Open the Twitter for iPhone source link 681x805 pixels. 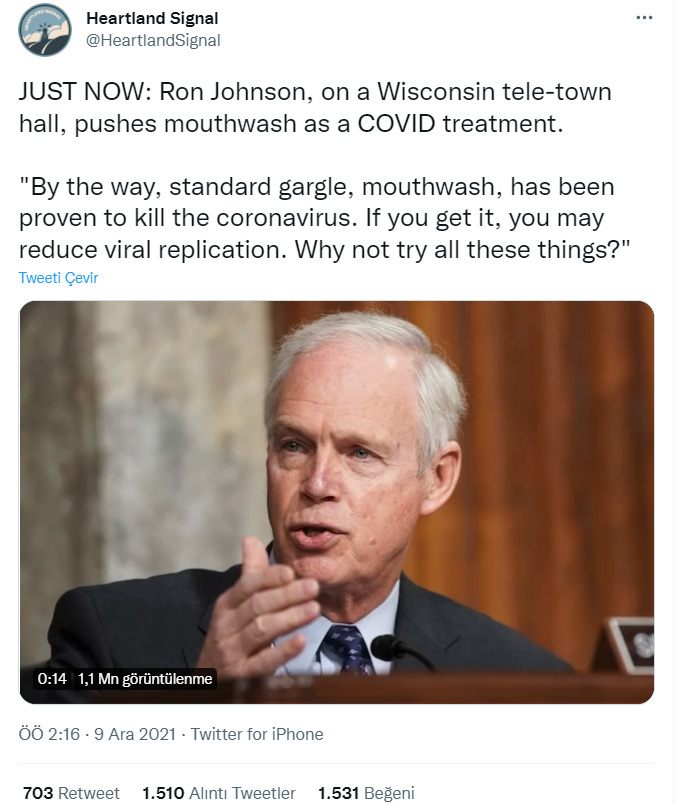(x=257, y=734)
